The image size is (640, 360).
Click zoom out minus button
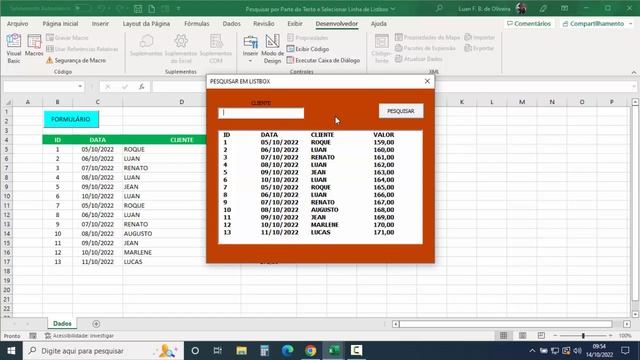click(x=555, y=336)
